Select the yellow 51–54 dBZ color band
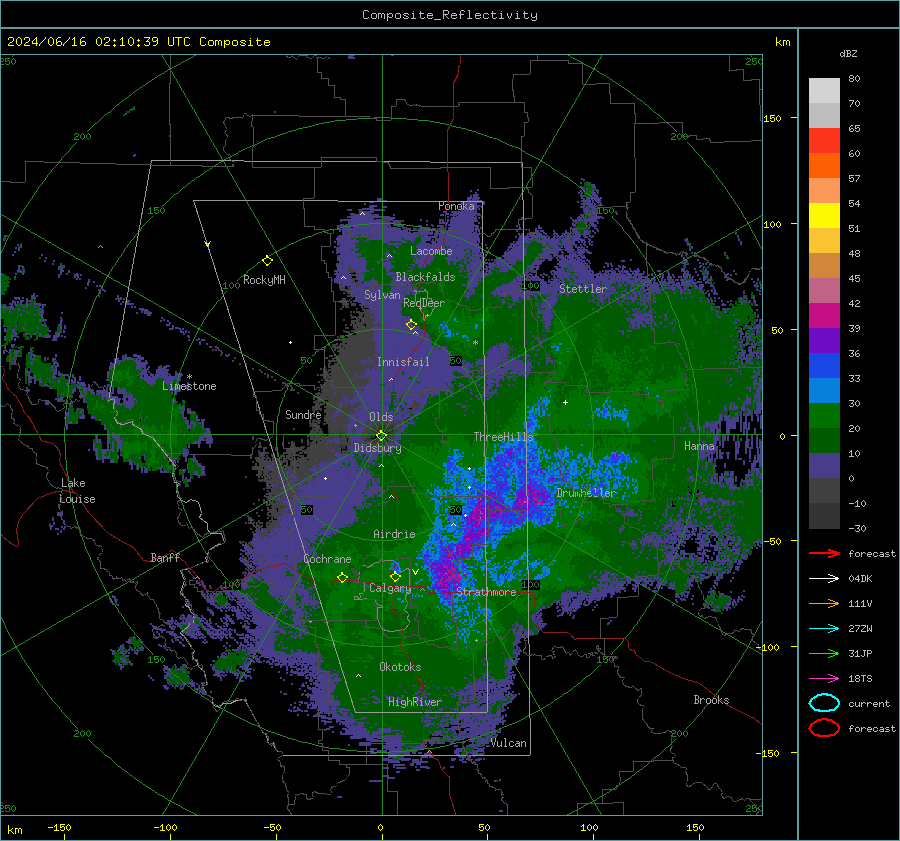This screenshot has width=900, height=841. (824, 216)
